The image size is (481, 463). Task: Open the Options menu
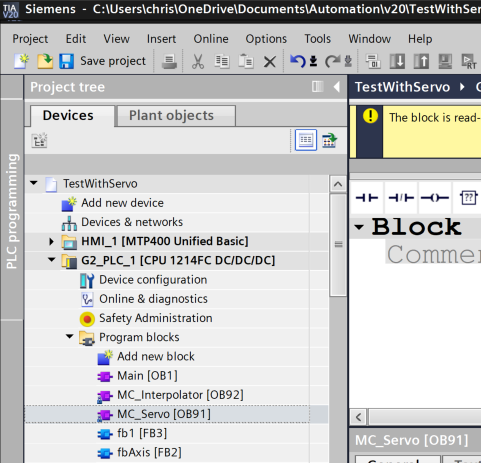[266, 39]
